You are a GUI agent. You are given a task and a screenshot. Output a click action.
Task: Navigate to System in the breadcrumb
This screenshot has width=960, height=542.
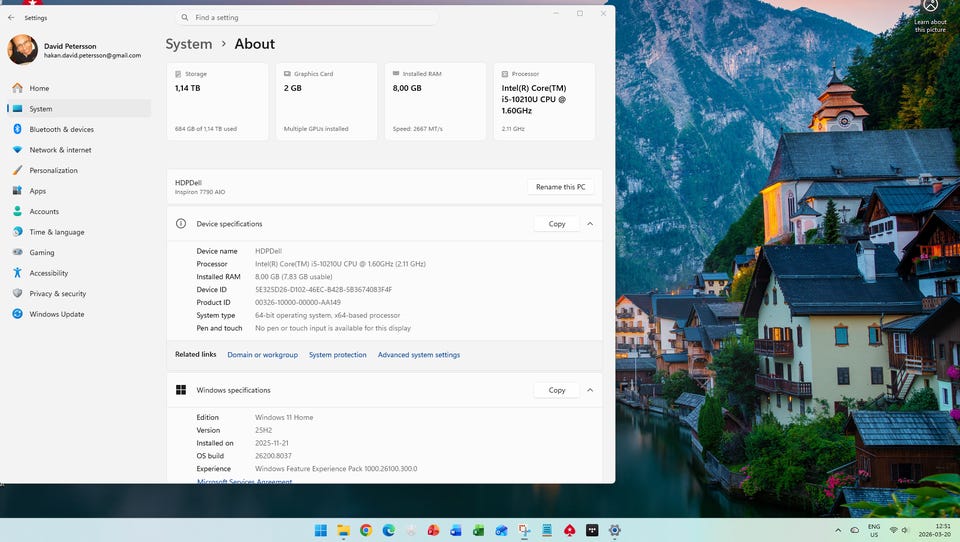coord(188,44)
